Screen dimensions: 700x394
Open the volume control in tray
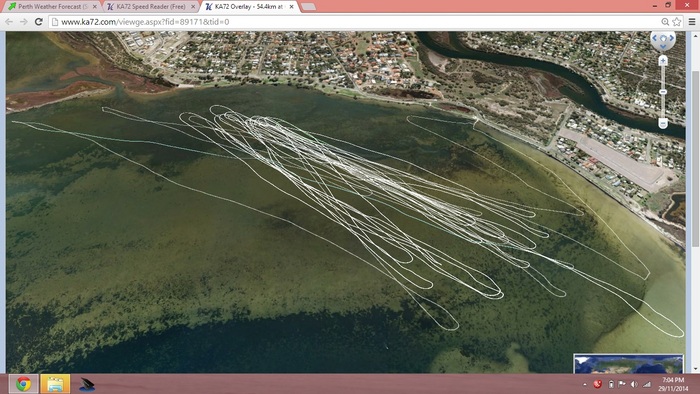[x=634, y=384]
